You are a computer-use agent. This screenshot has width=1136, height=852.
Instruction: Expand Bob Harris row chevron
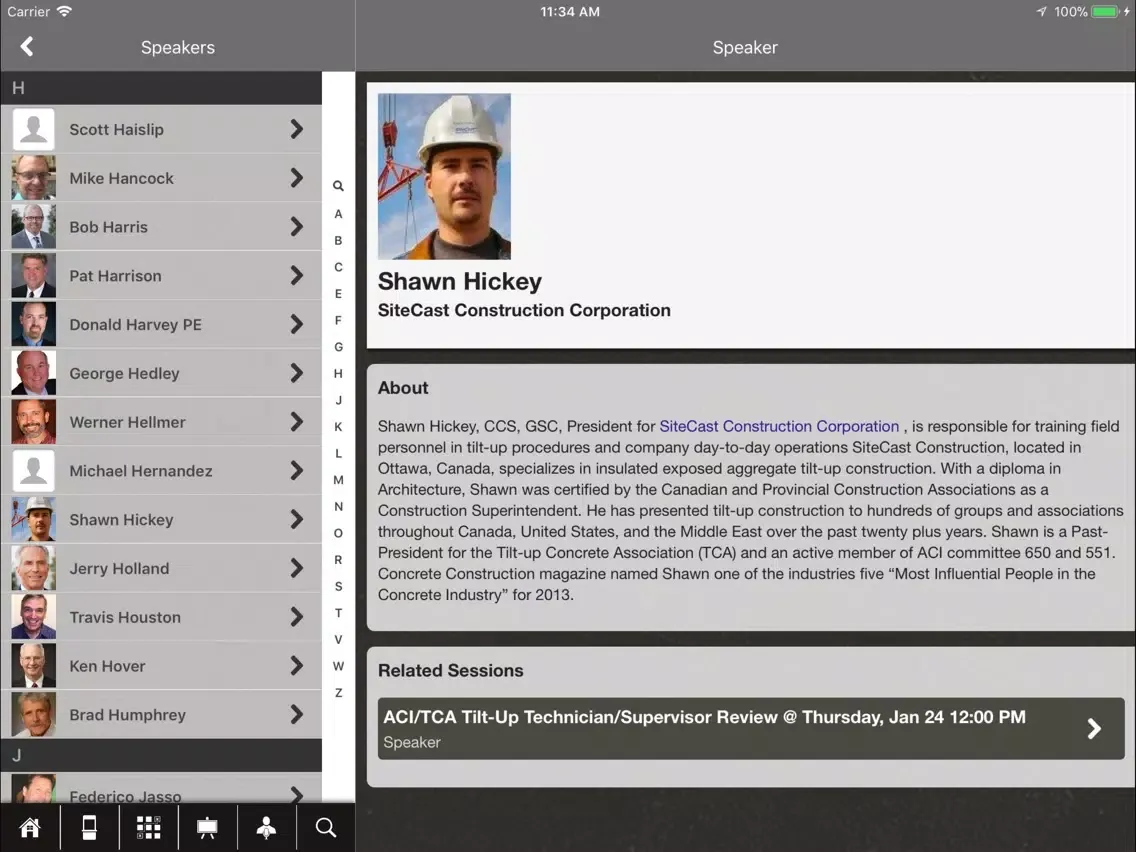pyautogui.click(x=296, y=227)
